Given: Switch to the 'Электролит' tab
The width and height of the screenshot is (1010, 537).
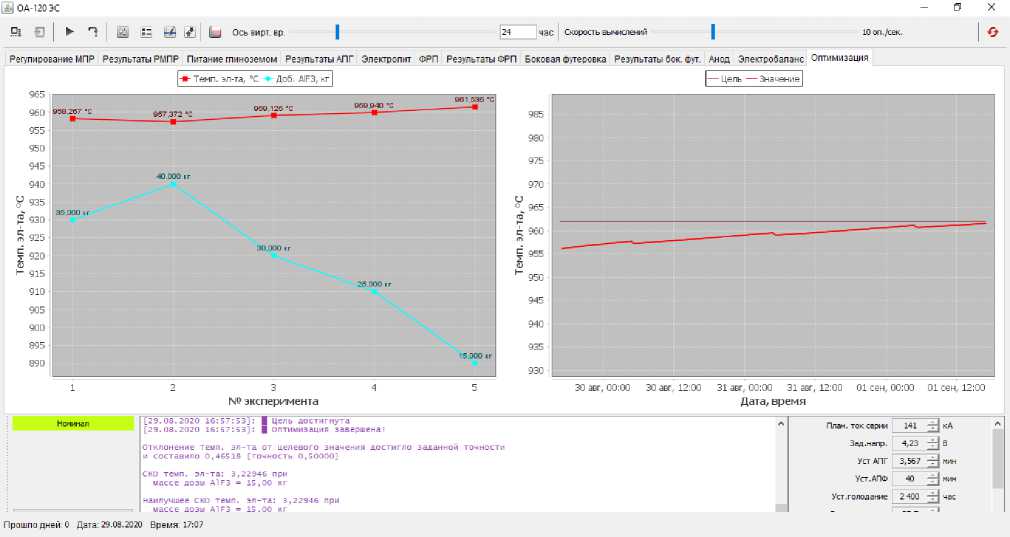Looking at the screenshot, I should pos(386,59).
